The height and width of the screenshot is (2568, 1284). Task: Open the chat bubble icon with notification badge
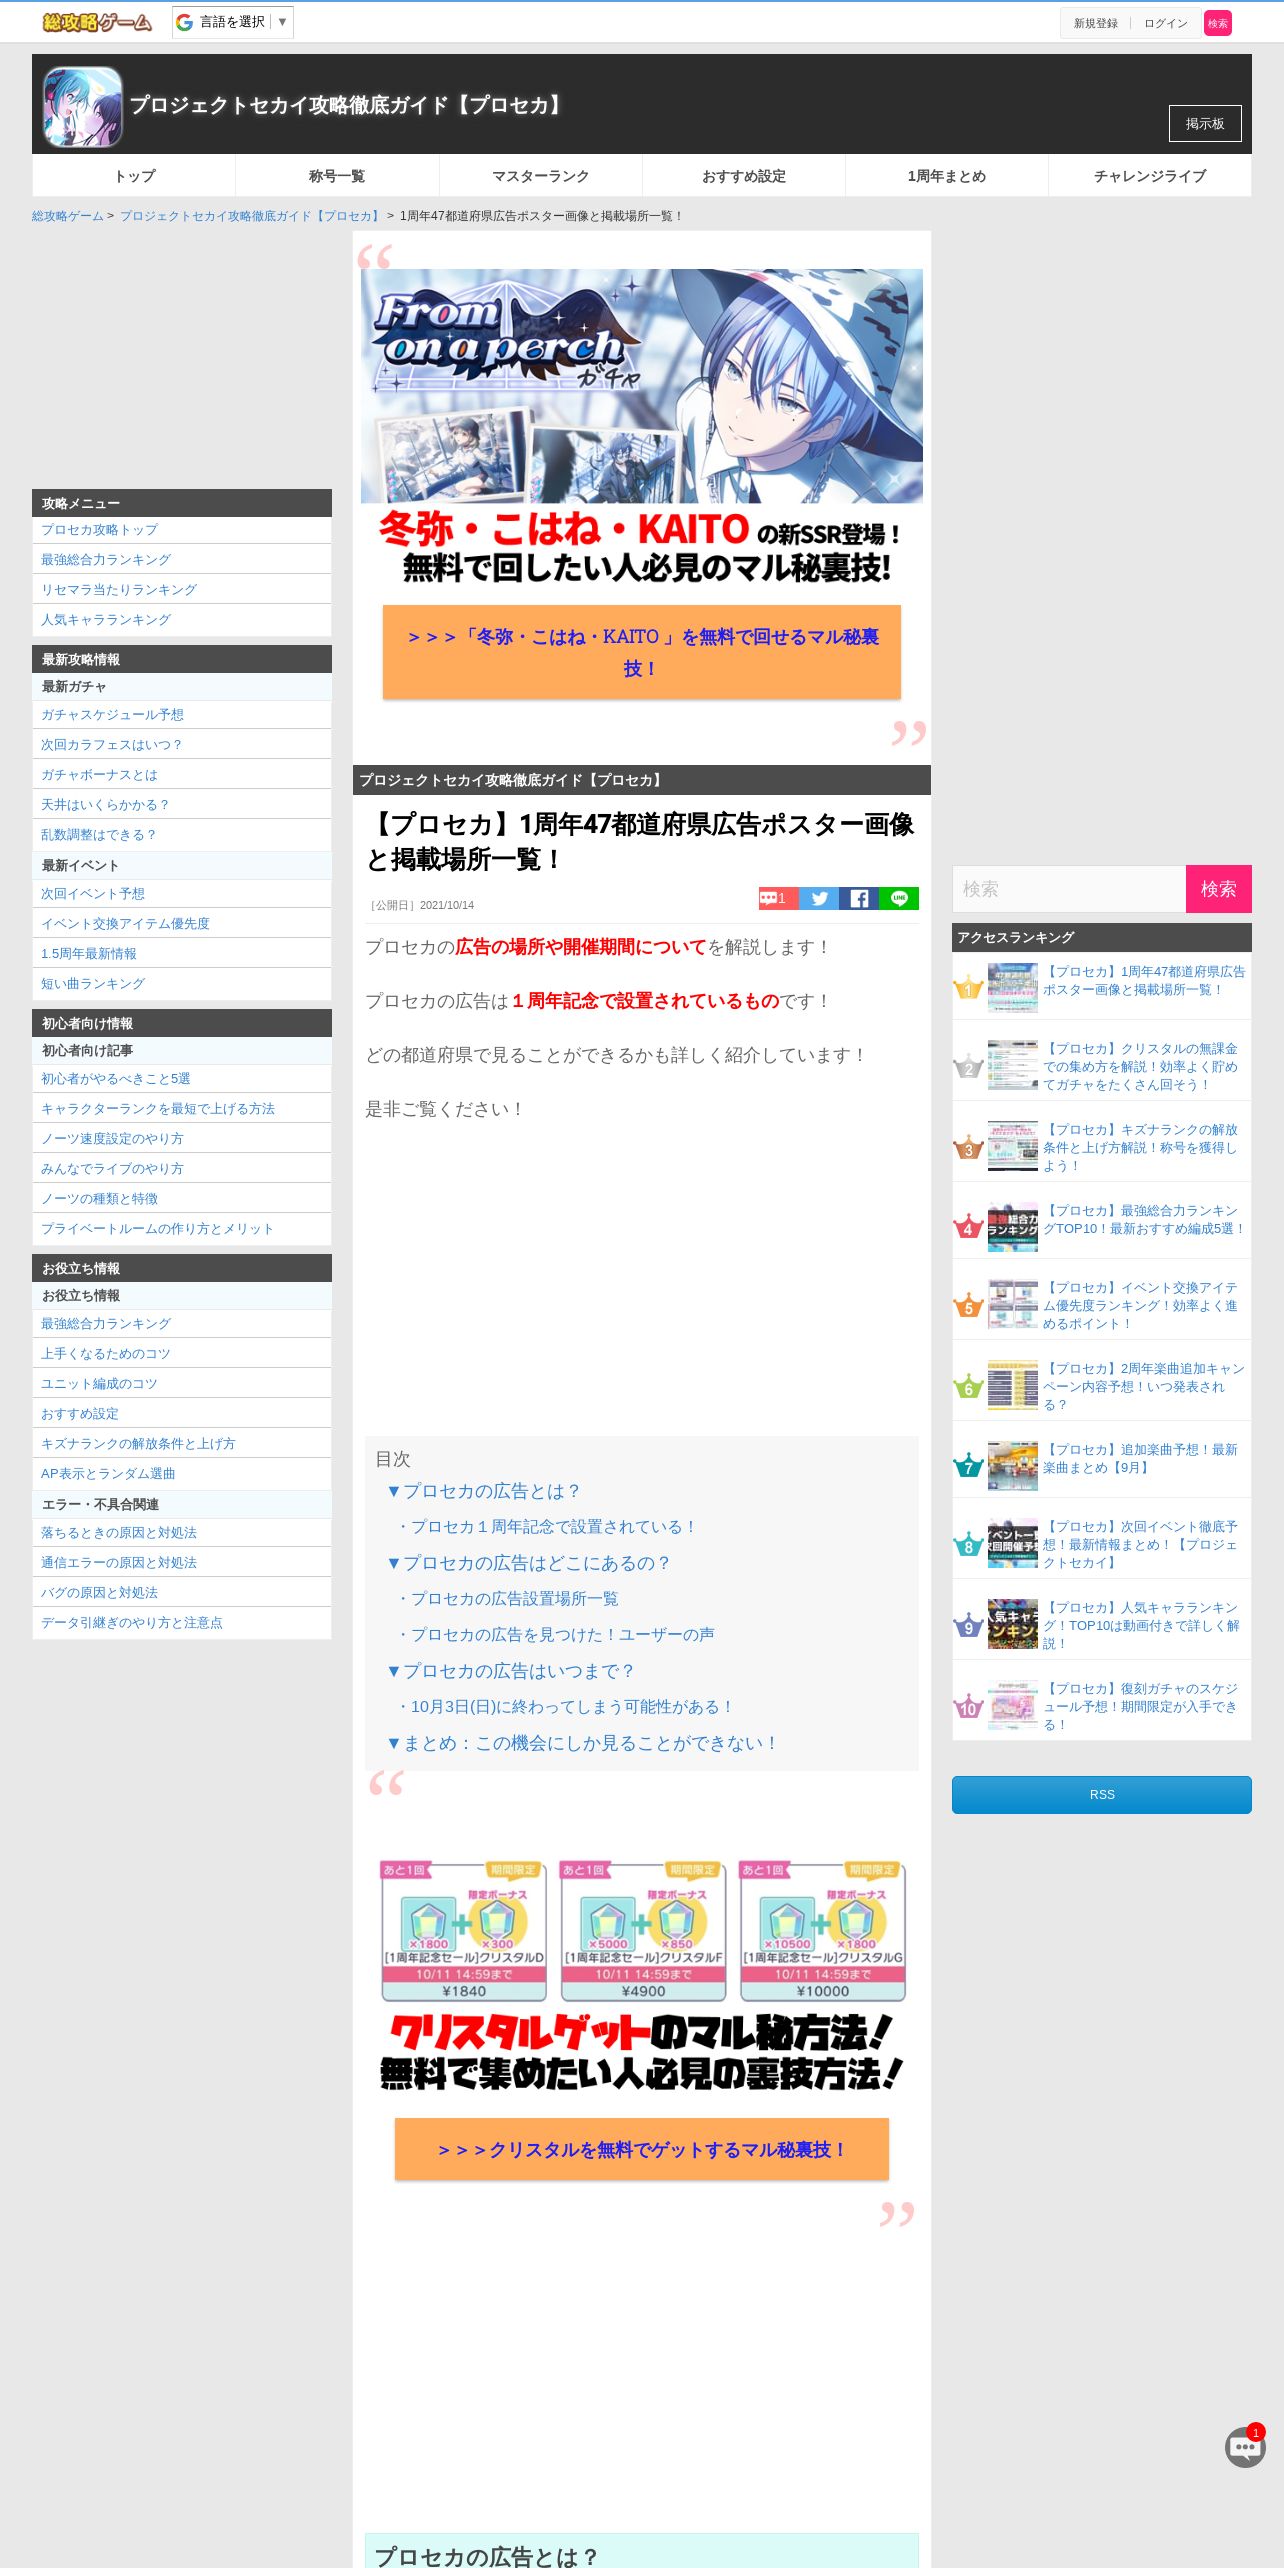[x=1245, y=2447]
